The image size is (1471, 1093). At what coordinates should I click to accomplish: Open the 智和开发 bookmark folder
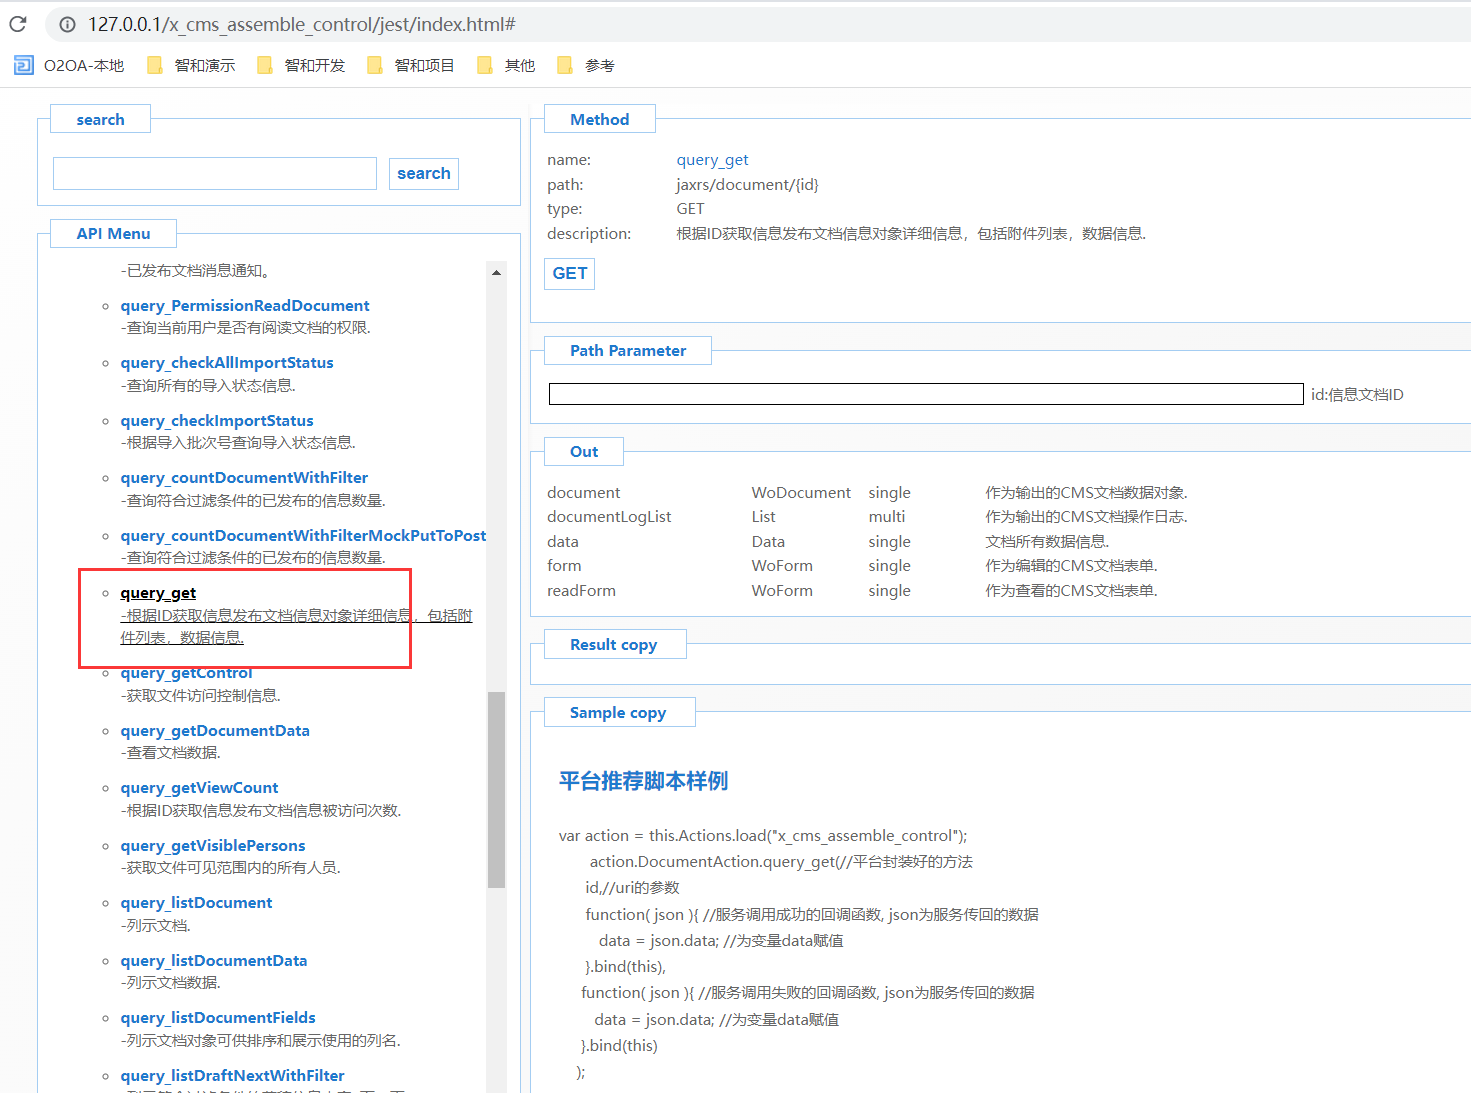(x=302, y=65)
